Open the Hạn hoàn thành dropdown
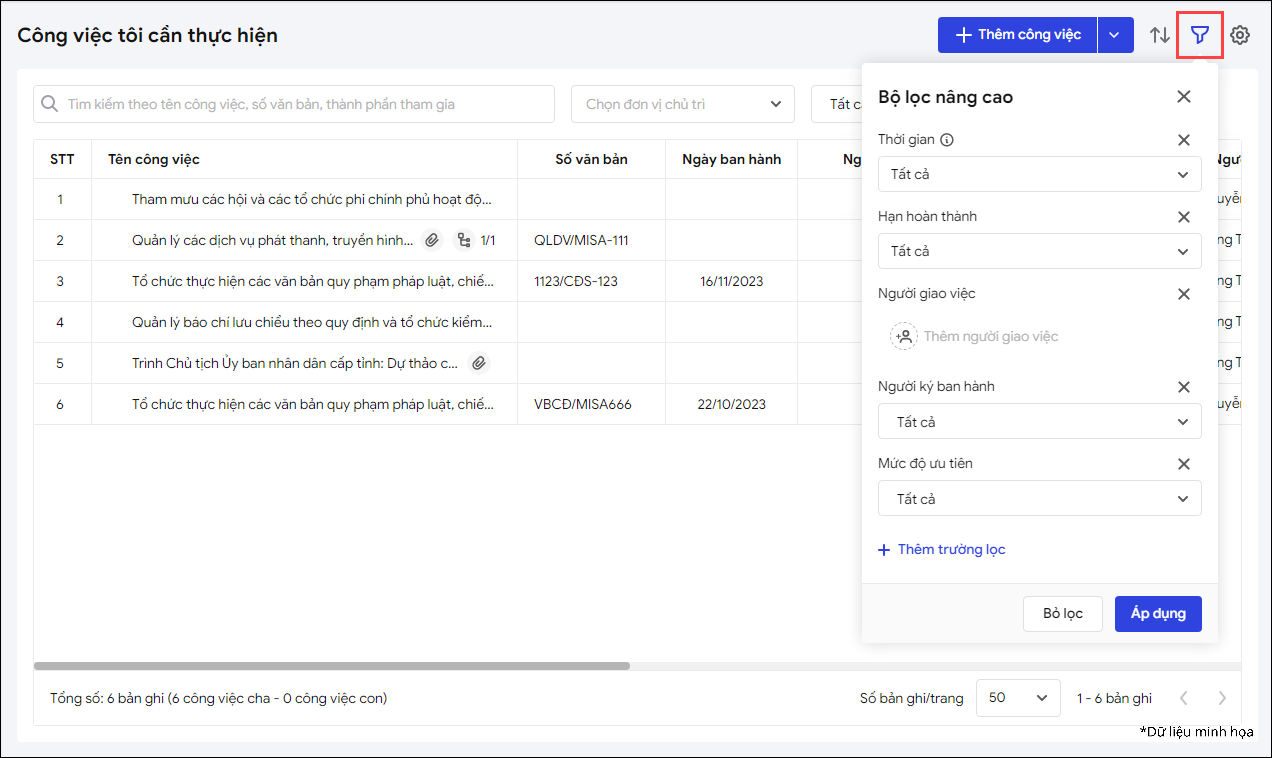Screen dimensions: 1272x758 (1040, 251)
